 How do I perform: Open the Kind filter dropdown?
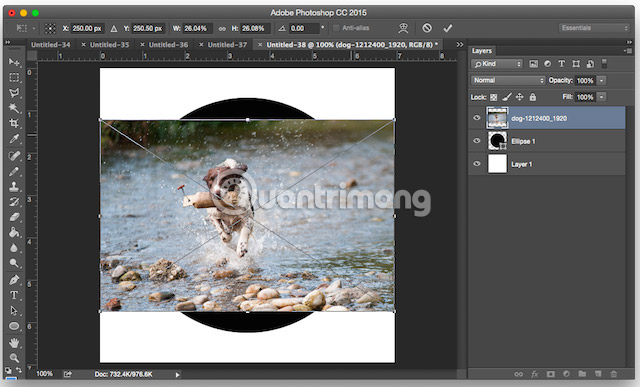[497, 64]
